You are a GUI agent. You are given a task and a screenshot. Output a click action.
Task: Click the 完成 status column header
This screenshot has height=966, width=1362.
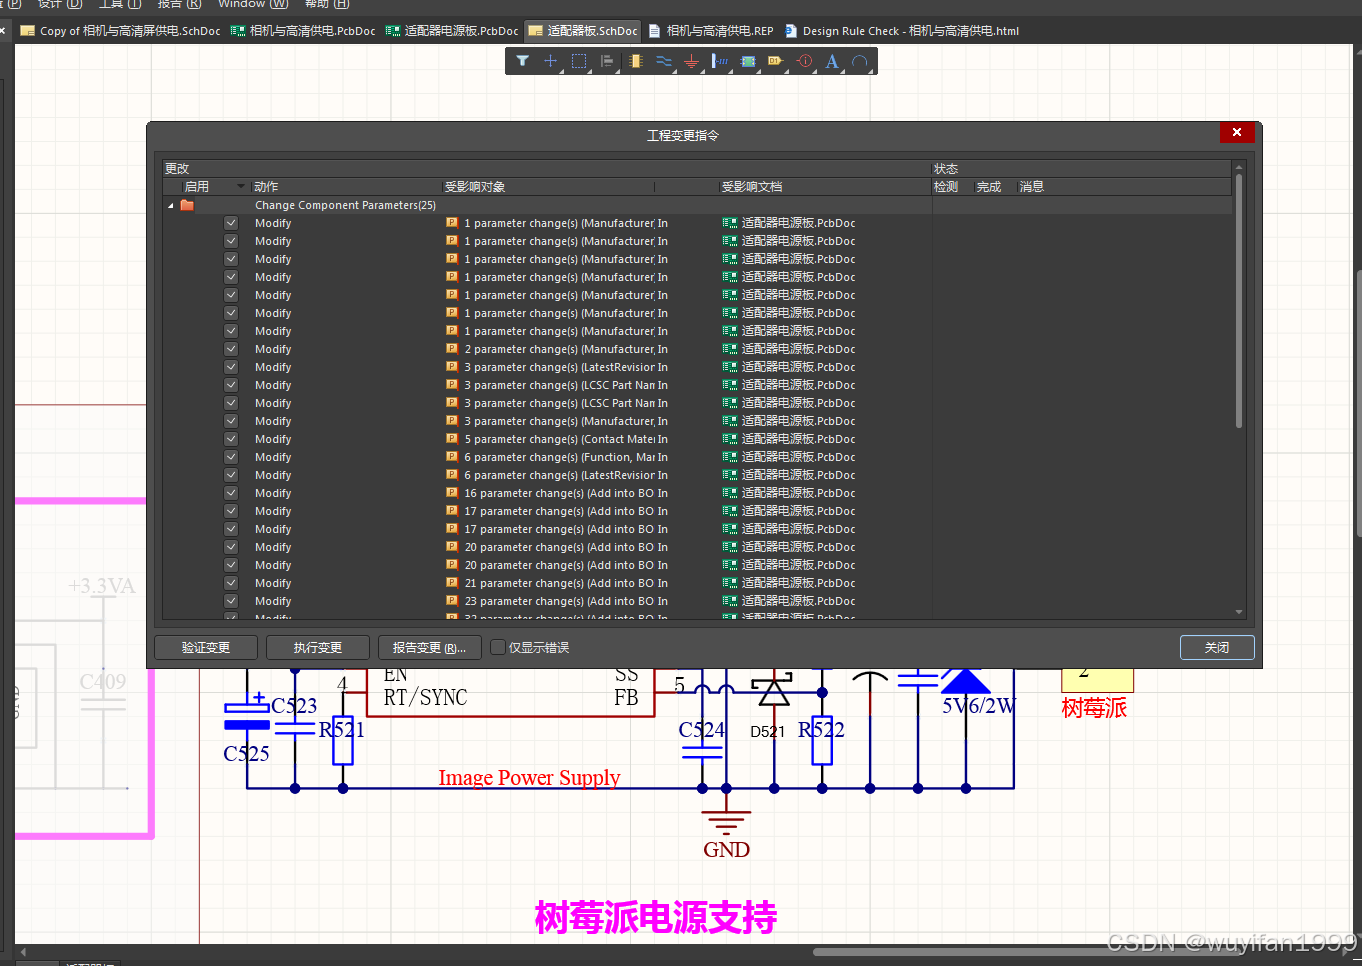point(989,187)
